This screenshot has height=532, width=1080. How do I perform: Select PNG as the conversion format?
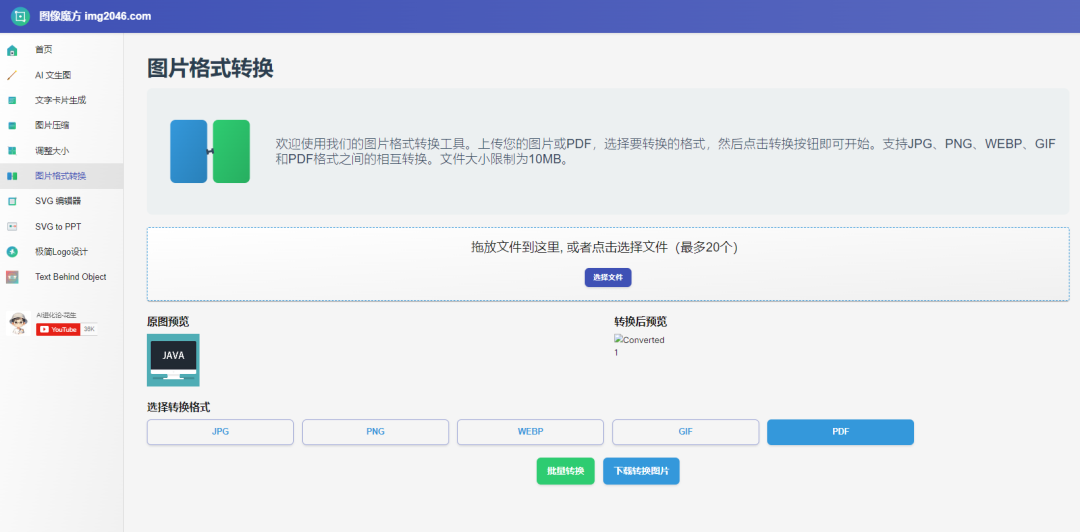tap(375, 432)
